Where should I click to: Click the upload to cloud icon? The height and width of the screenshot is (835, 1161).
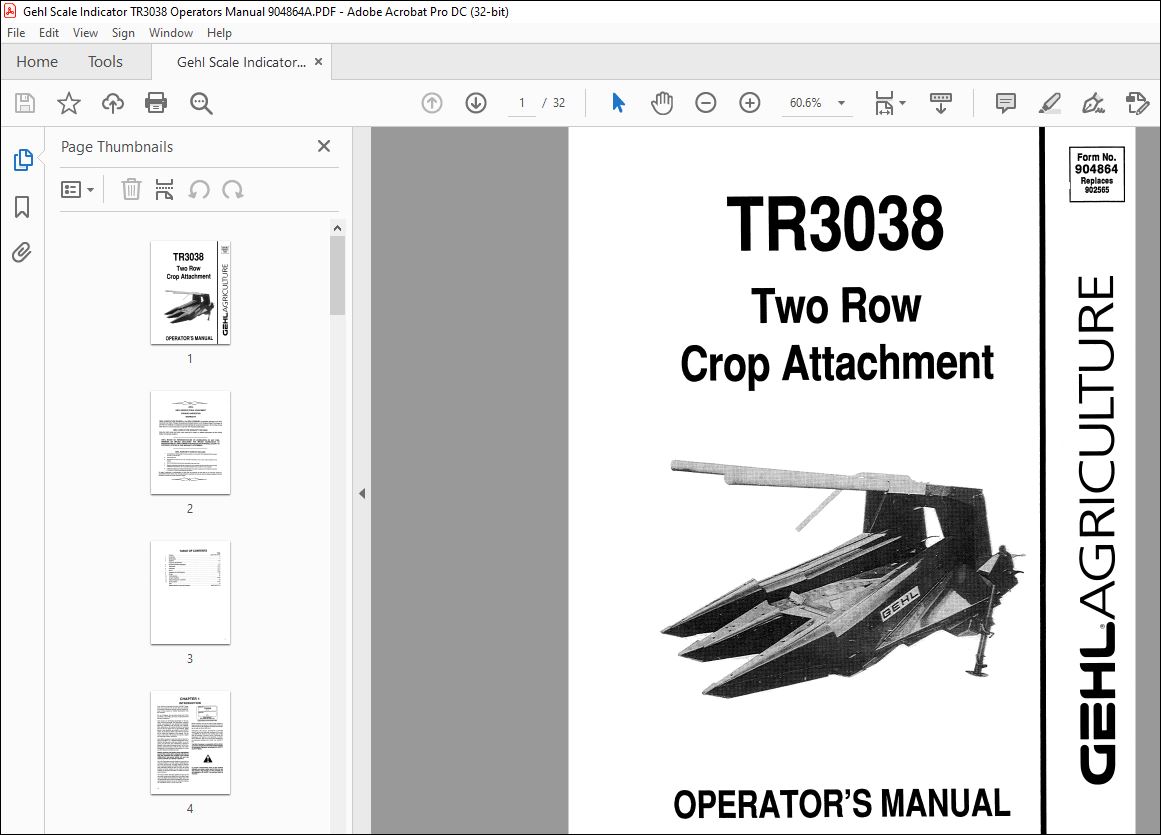point(113,103)
